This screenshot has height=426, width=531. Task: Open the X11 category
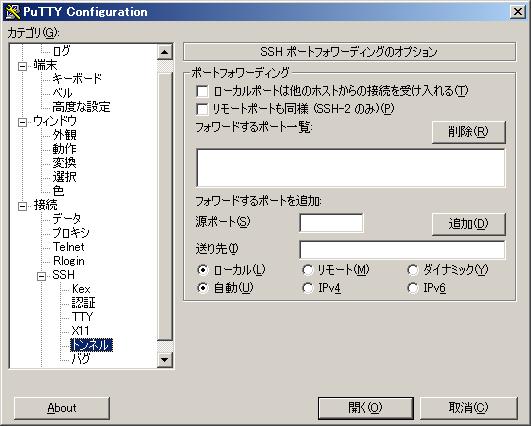[81, 331]
